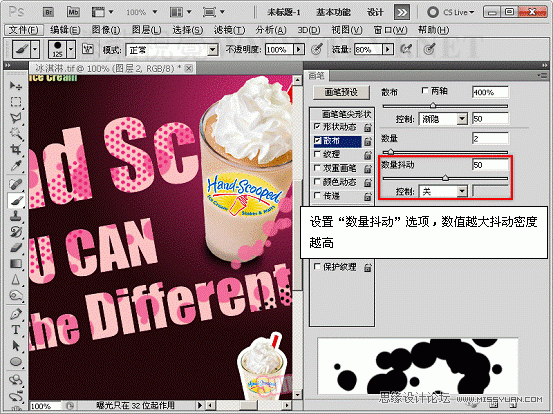Launch Adobe Bridge from the Br icon
The width and height of the screenshot is (553, 414).
(49, 12)
